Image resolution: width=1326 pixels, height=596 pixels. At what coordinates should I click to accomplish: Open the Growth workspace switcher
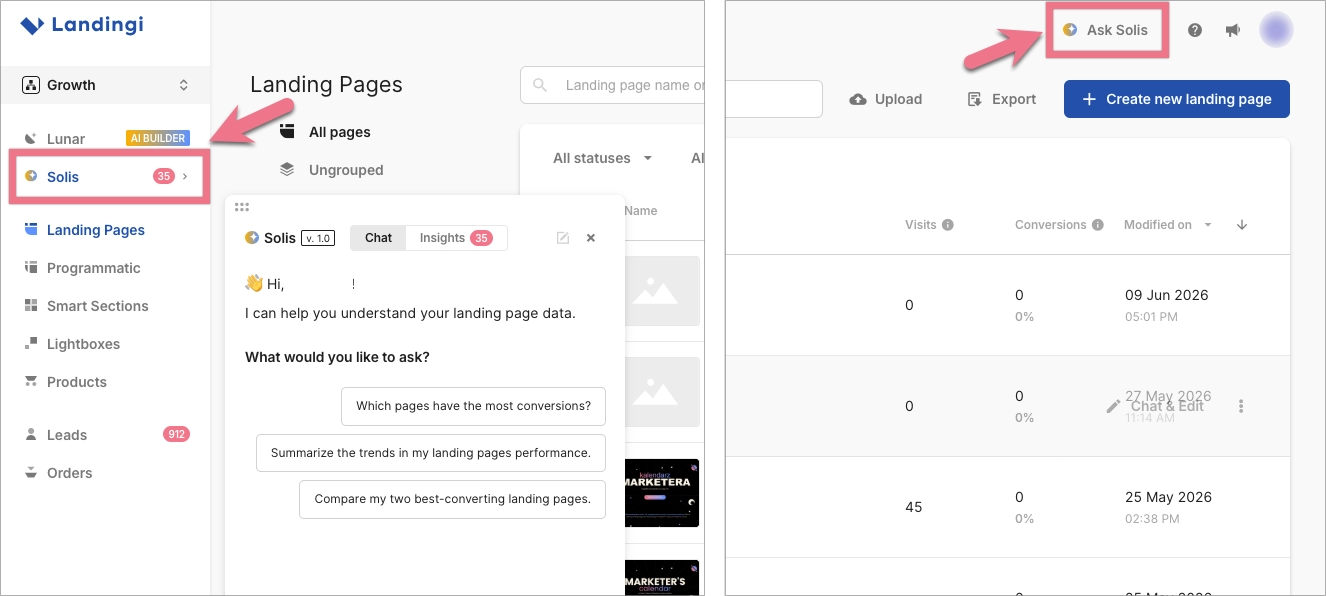[106, 85]
